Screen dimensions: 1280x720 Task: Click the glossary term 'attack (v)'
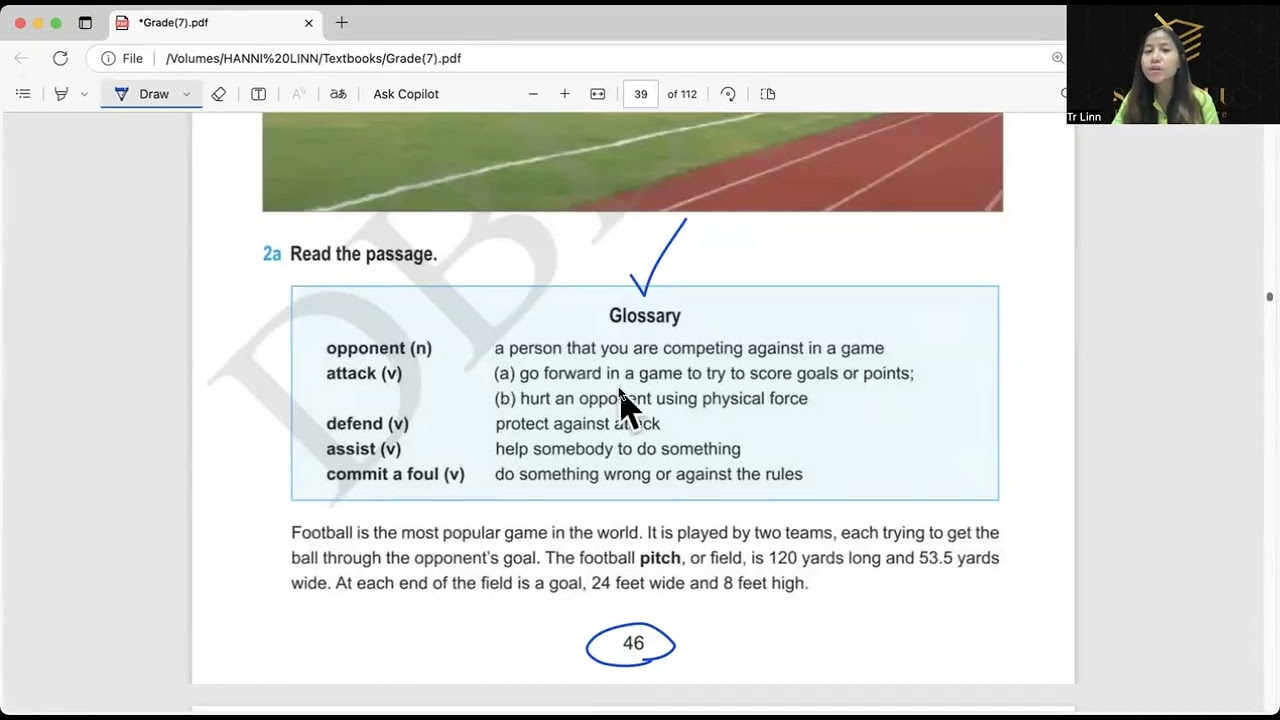pos(364,373)
